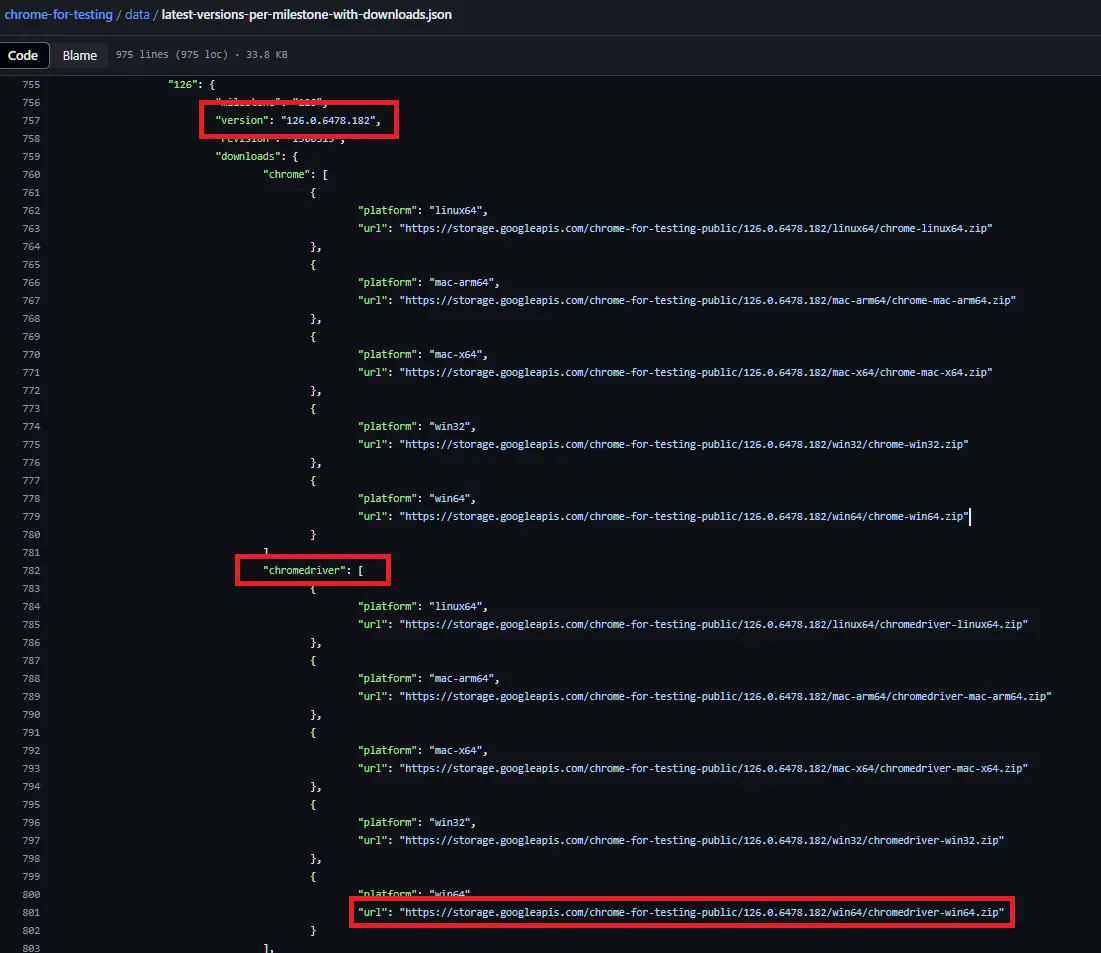Click the chromedriver-mac-x64.zip URL on line 793
This screenshot has width=1101, height=953.
tap(713, 768)
